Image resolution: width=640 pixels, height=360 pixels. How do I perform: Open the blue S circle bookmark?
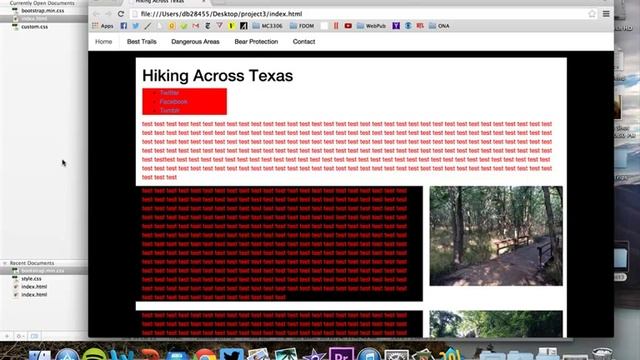point(408,26)
